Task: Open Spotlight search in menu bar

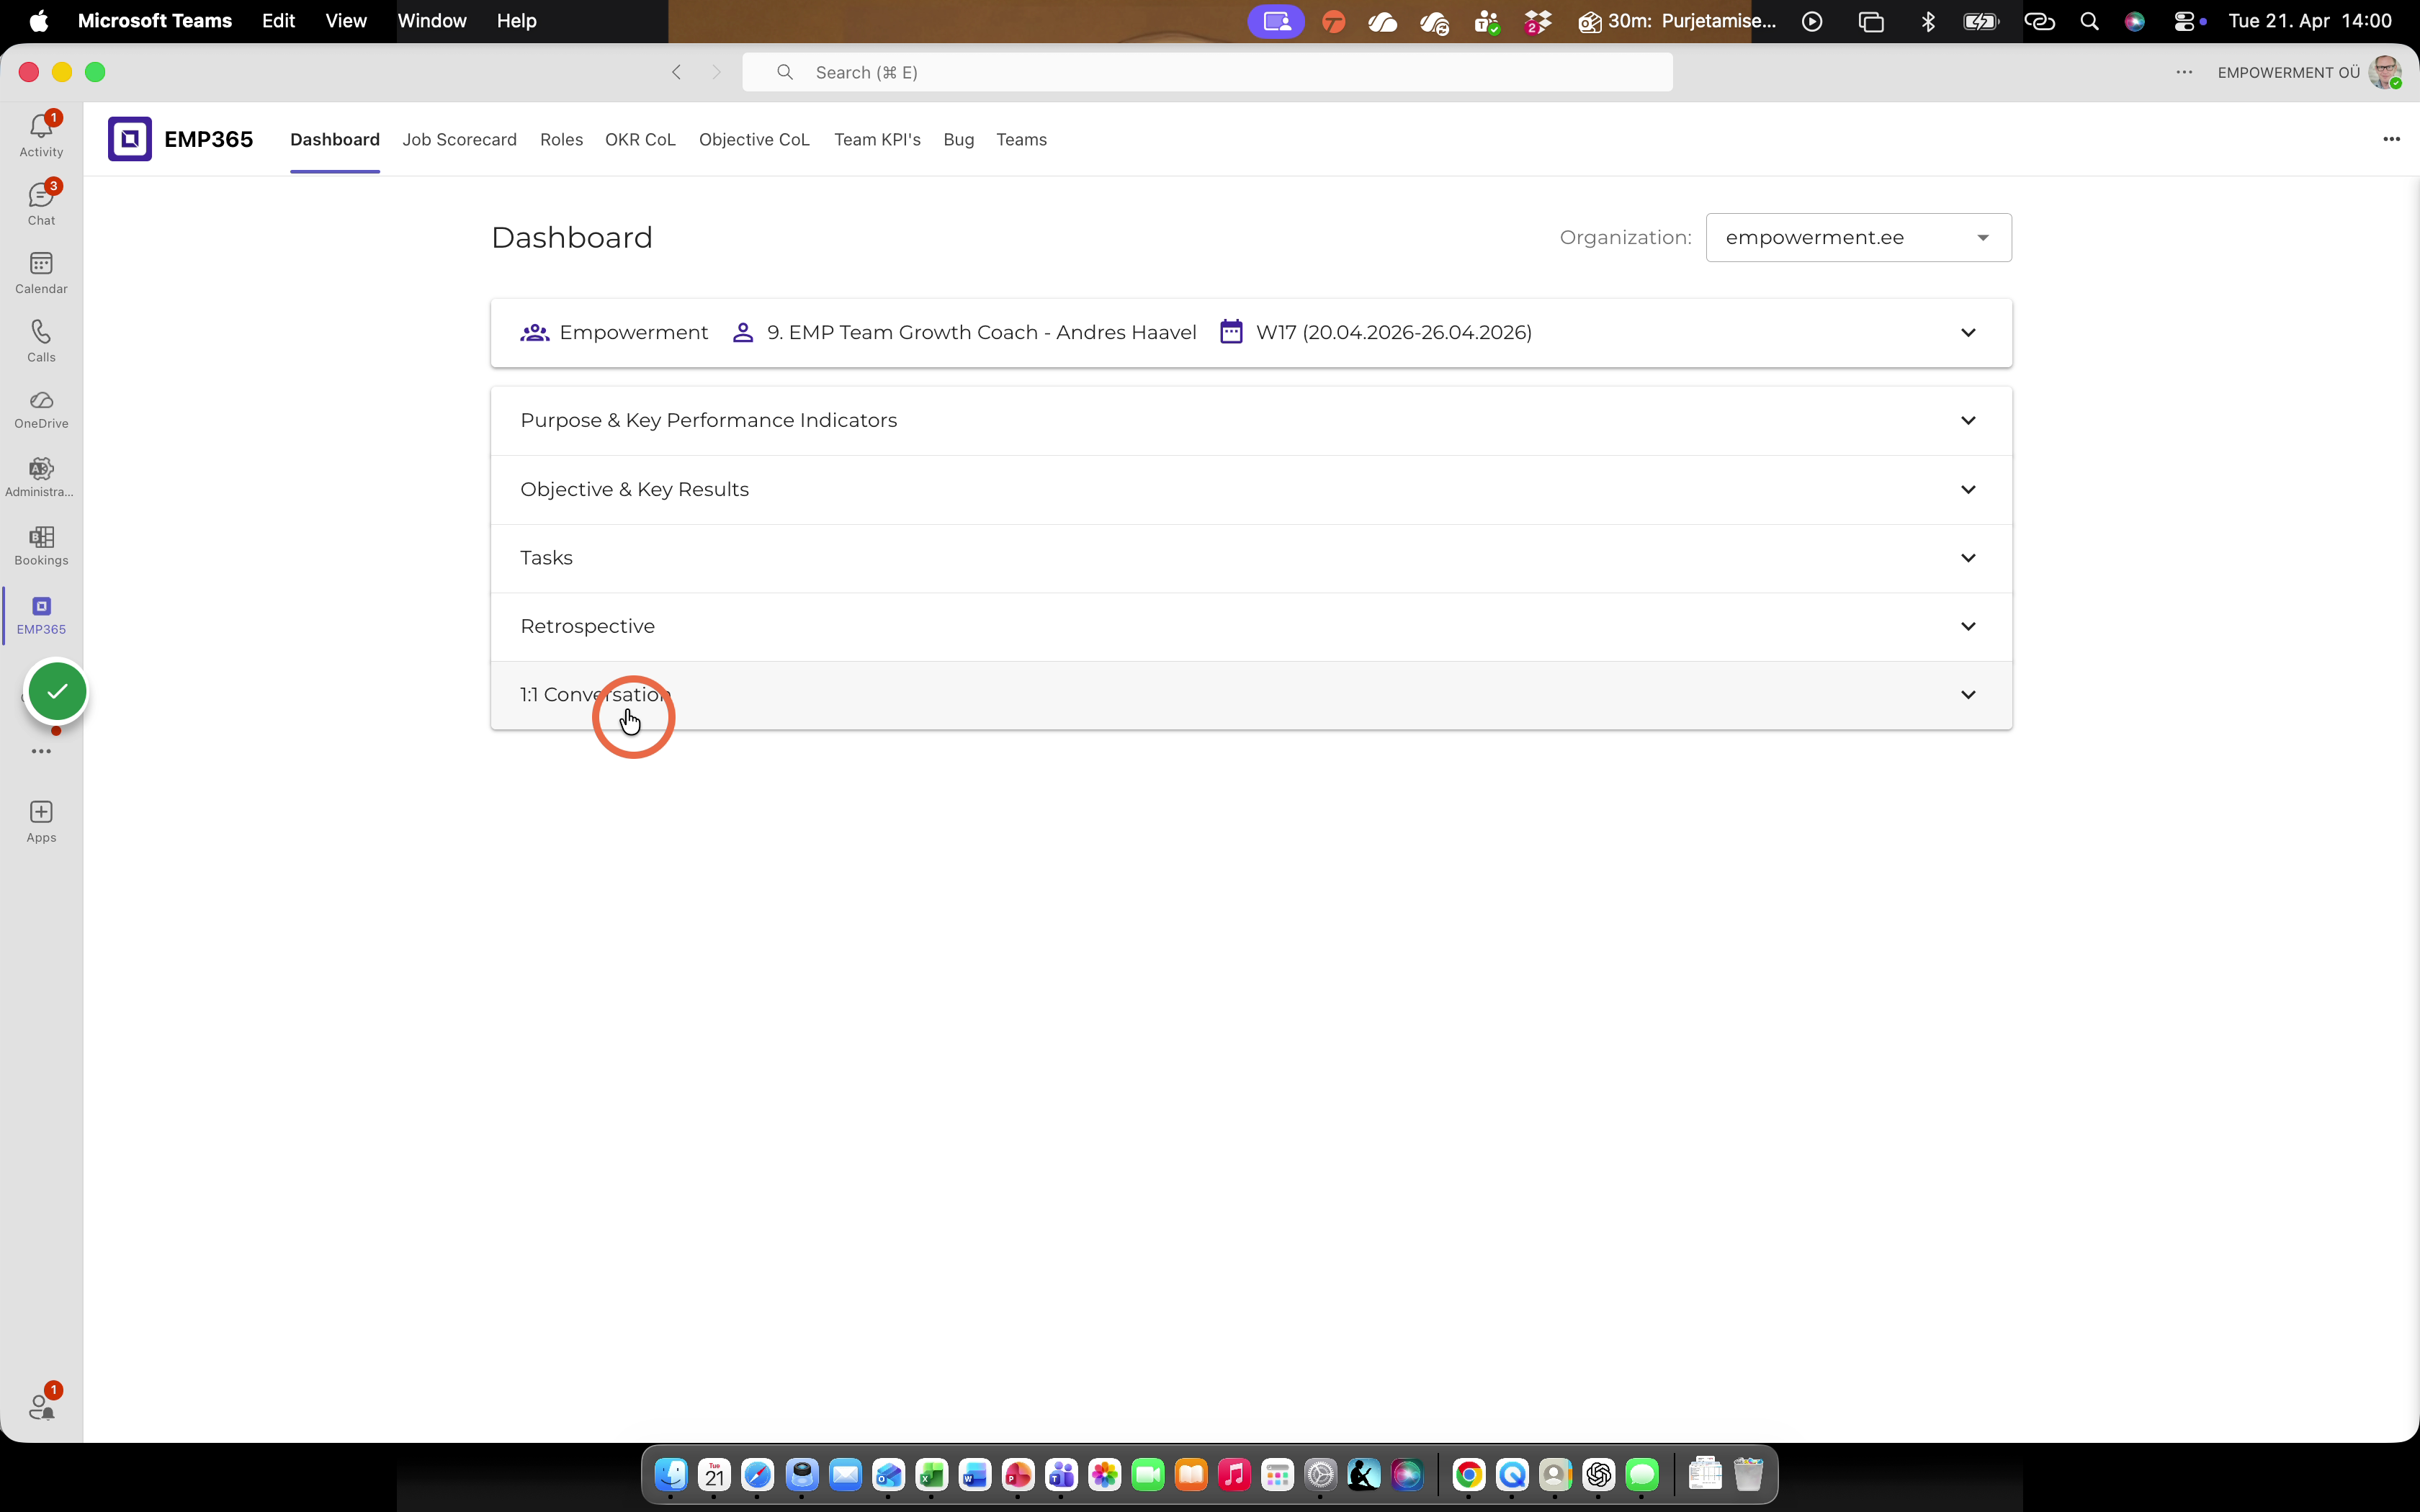Action: coord(2089,21)
